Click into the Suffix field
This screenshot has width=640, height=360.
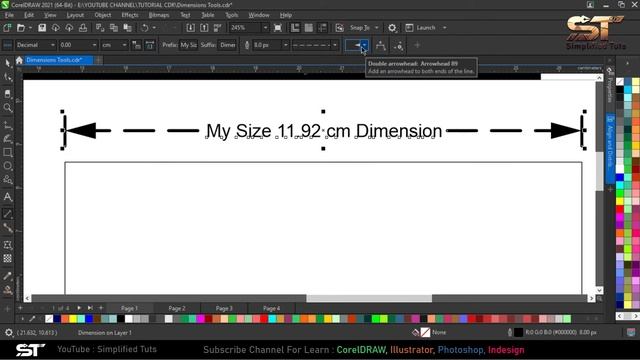[x=227, y=45]
